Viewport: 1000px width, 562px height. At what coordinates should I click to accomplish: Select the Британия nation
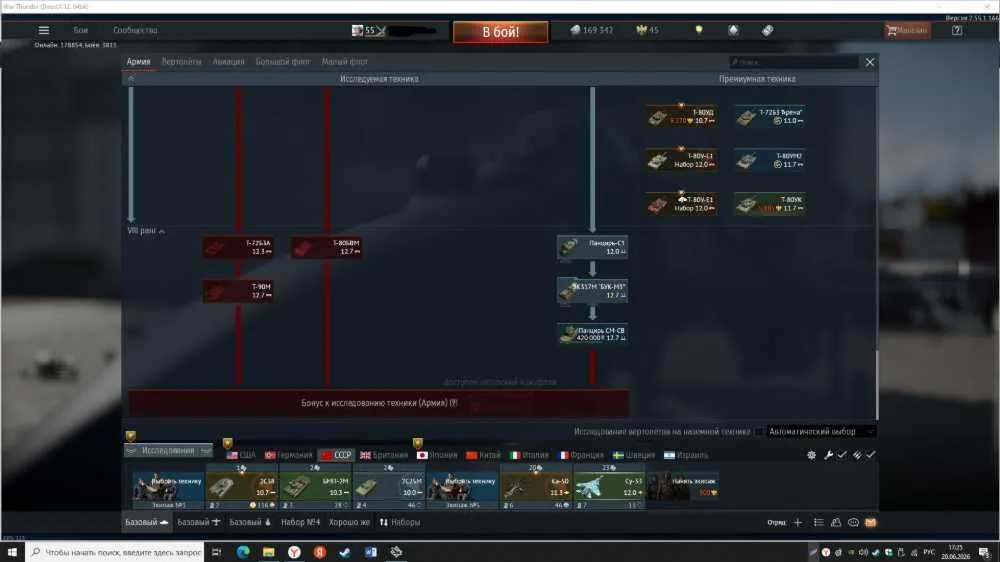[x=383, y=455]
